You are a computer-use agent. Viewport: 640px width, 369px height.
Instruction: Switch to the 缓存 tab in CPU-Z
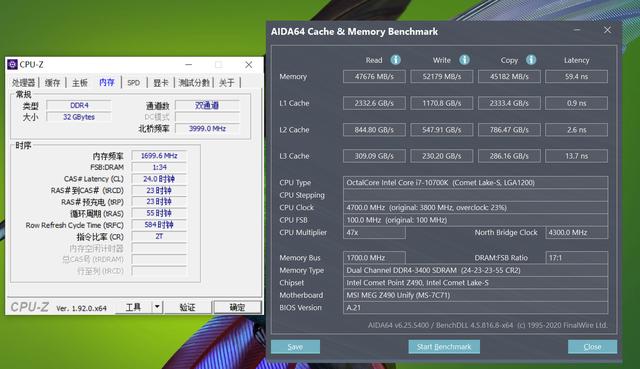point(52,83)
